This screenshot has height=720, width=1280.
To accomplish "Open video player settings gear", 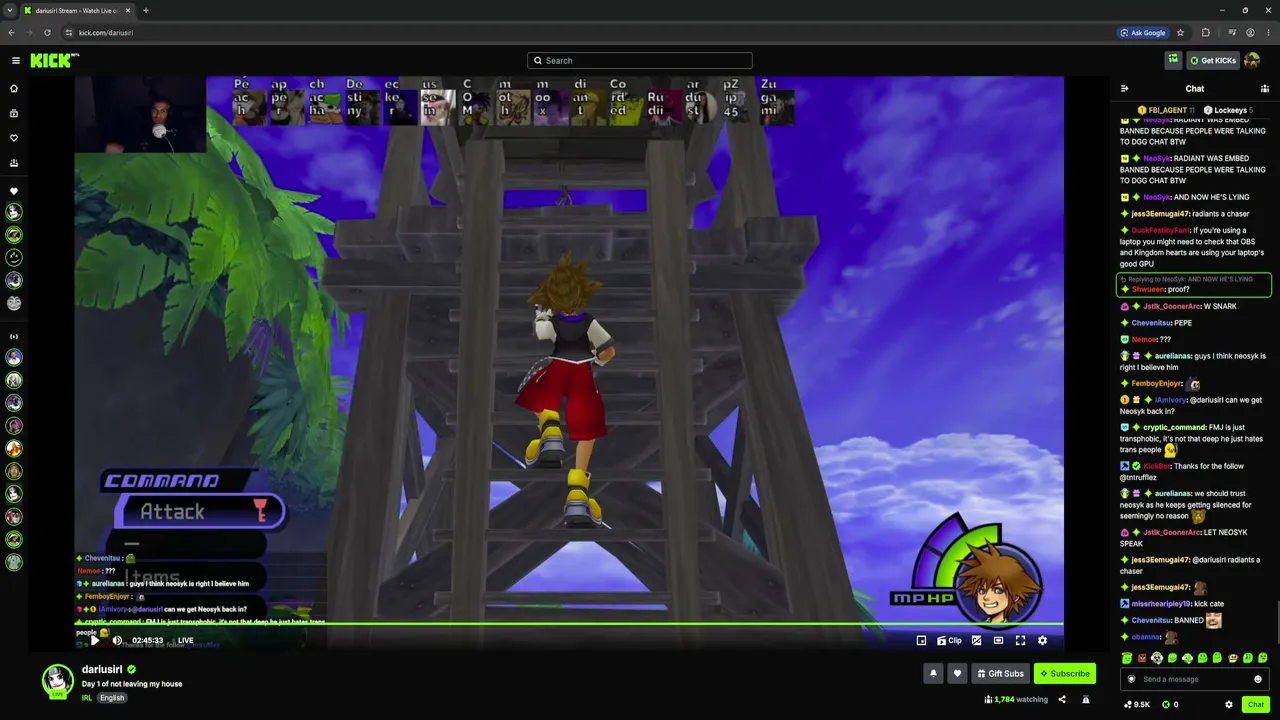I will [1042, 641].
